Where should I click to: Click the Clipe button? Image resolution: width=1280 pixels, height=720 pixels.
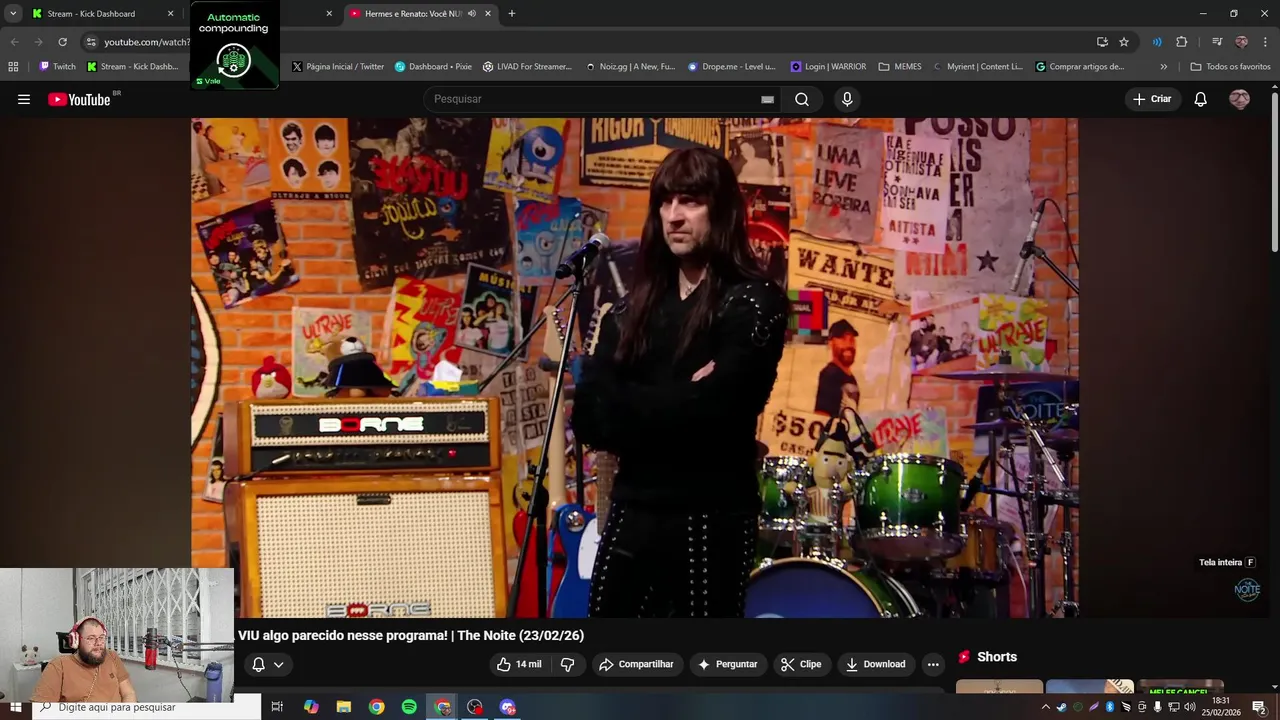[x=801, y=664]
